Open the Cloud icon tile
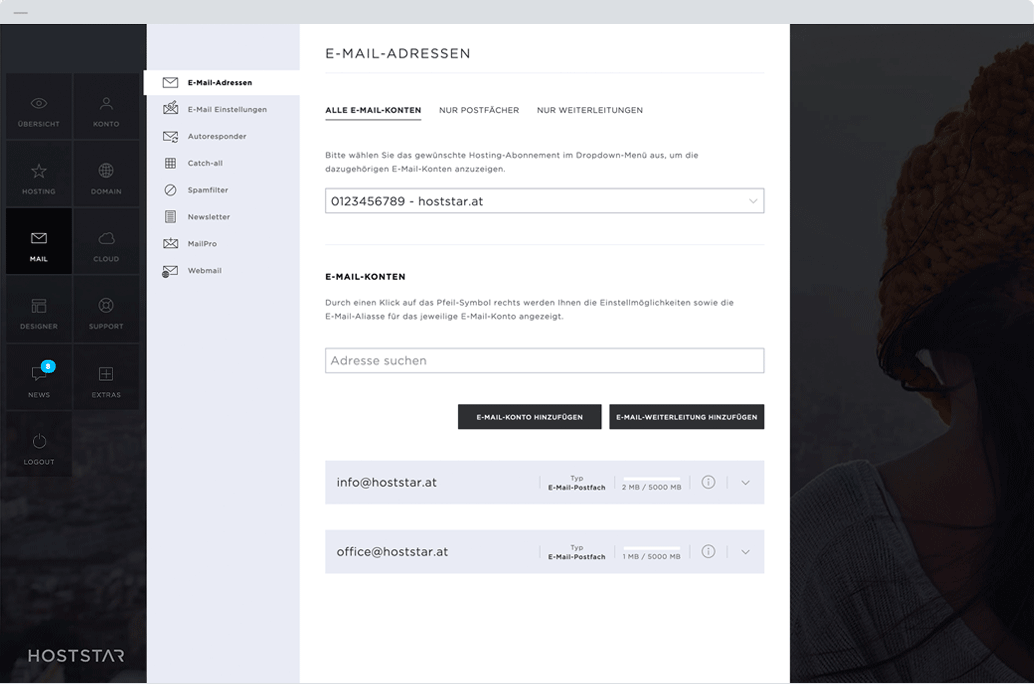1034x684 pixels. coord(106,242)
